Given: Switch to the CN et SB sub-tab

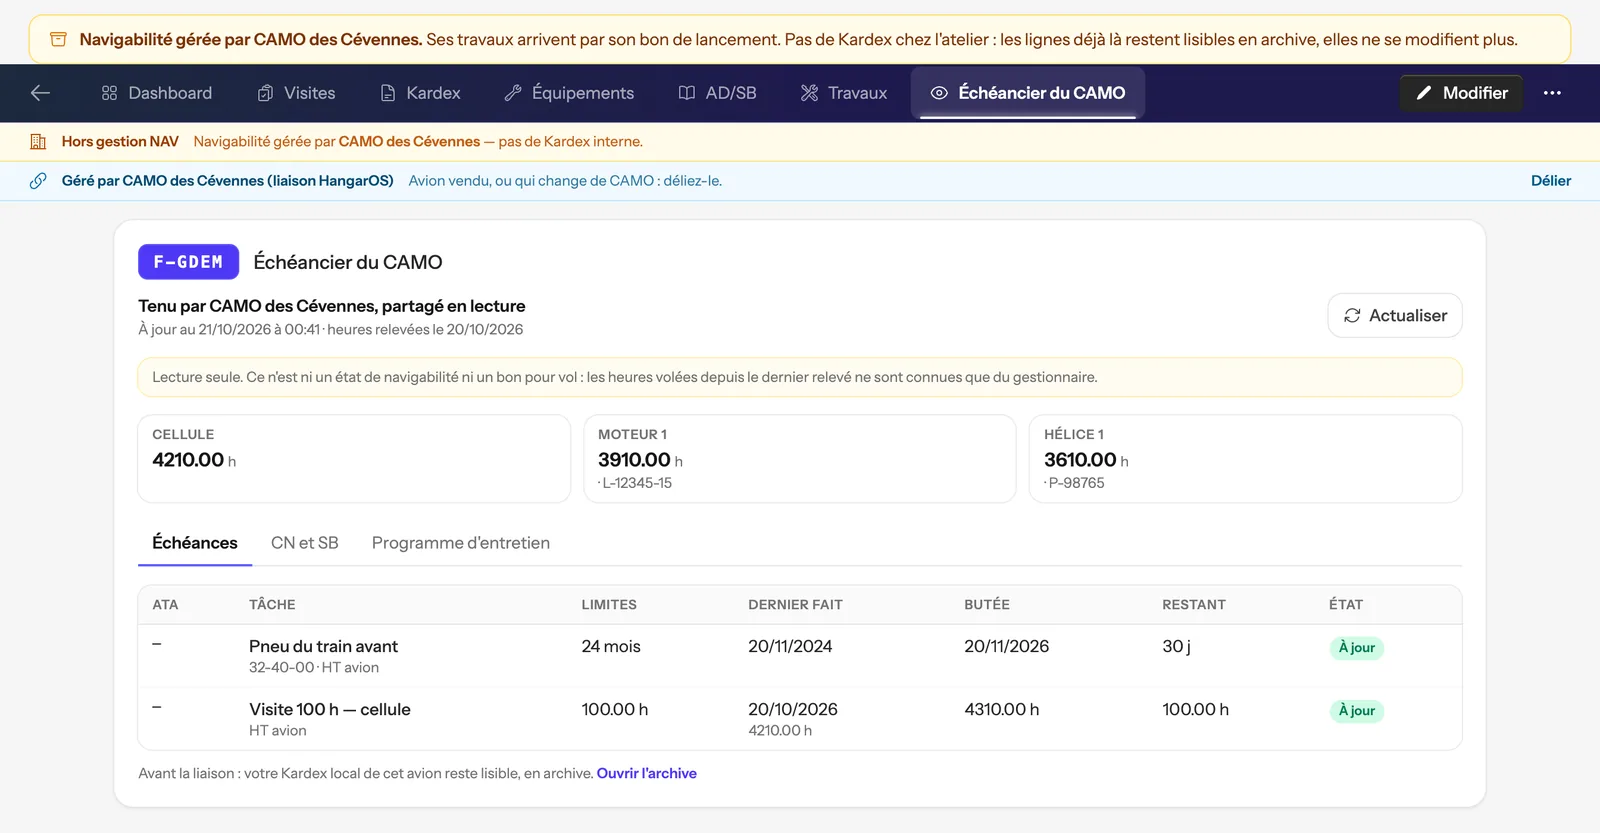Looking at the screenshot, I should coord(305,543).
